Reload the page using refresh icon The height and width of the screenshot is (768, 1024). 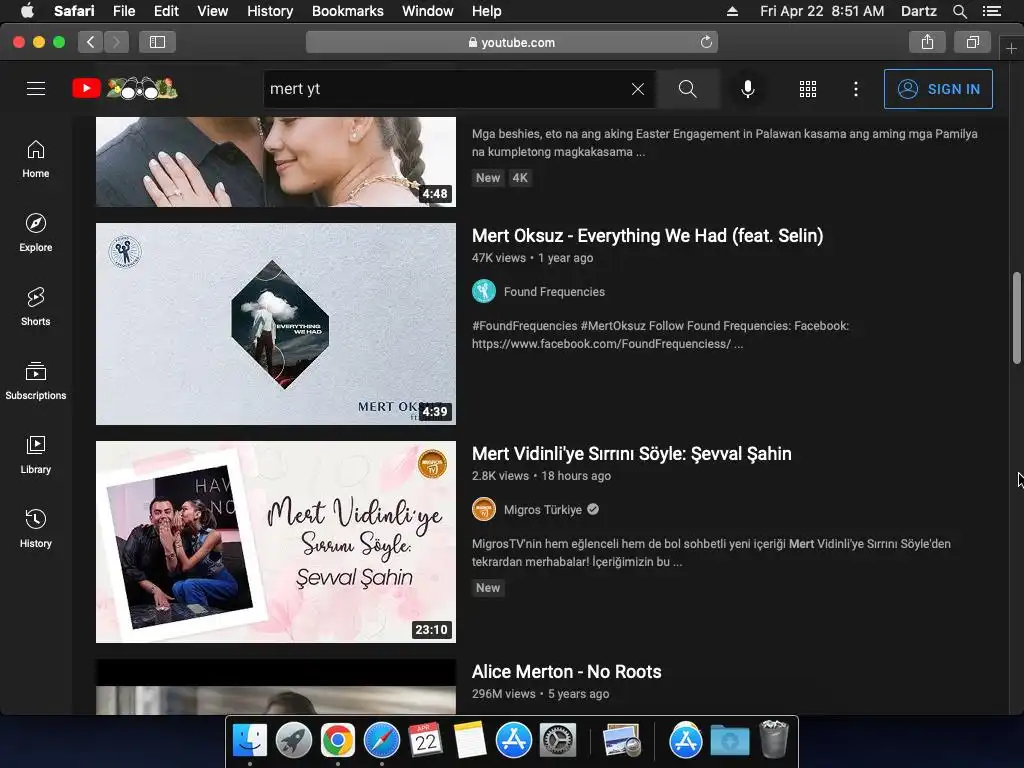(706, 42)
